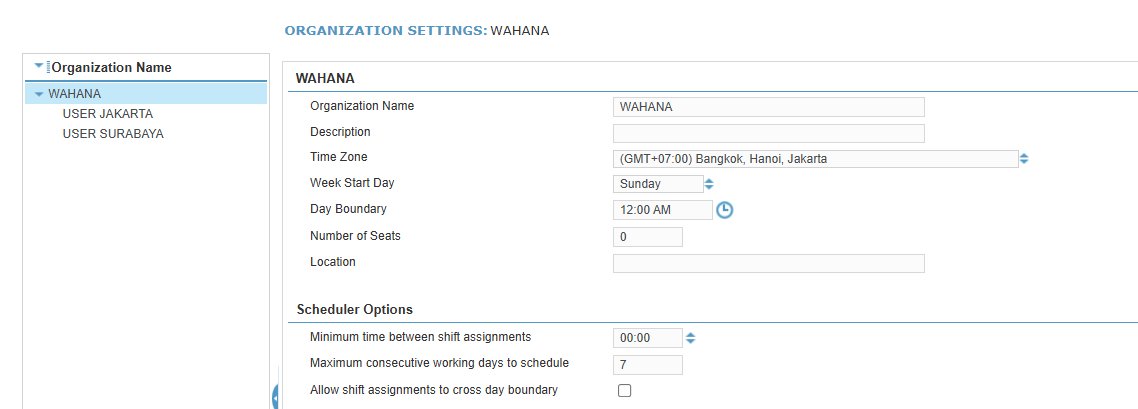Click the Organization Name column header label
1138x409 pixels.
(x=111, y=67)
